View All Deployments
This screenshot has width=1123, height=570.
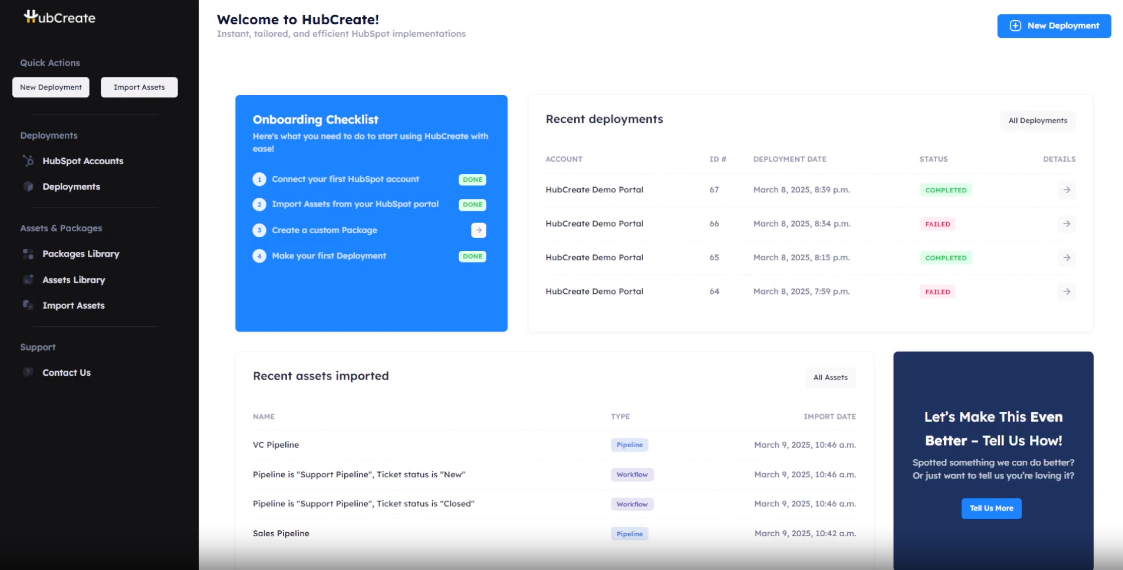(1038, 120)
